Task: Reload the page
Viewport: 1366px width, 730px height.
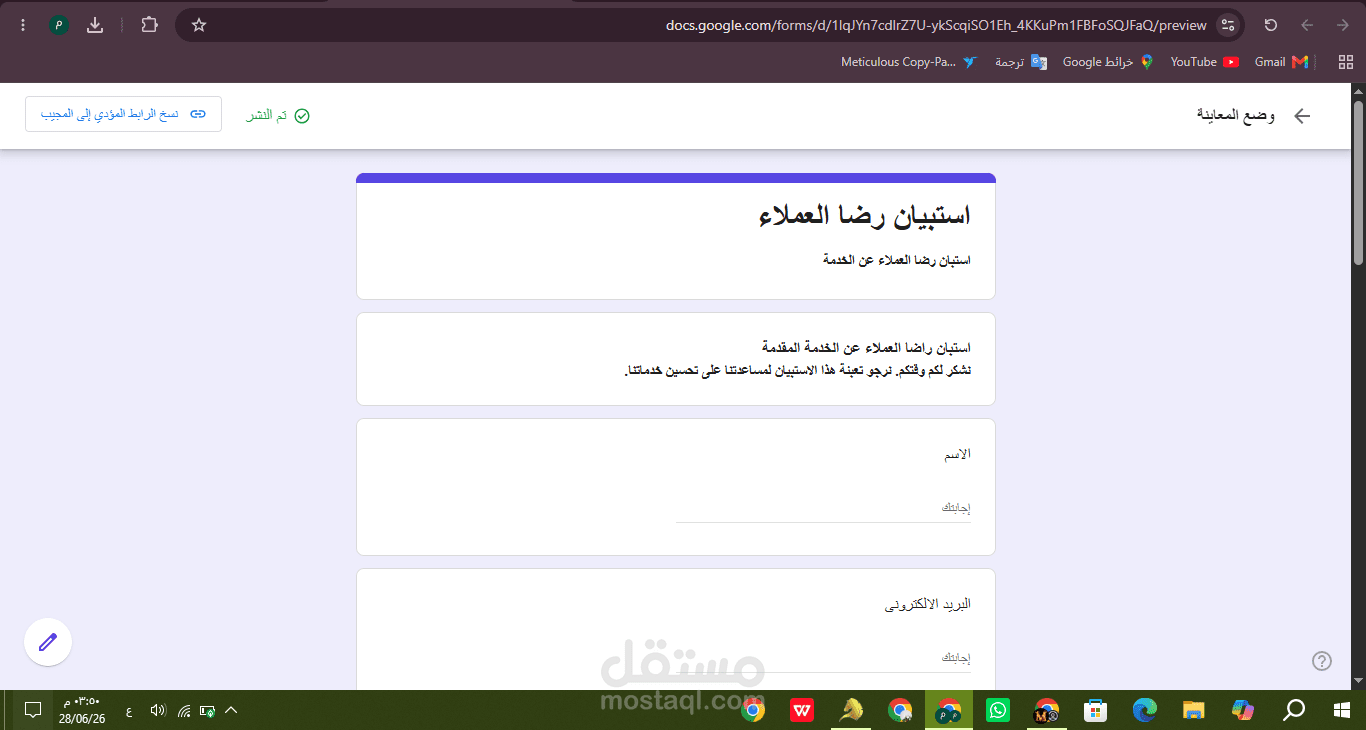Action: click(x=1271, y=25)
